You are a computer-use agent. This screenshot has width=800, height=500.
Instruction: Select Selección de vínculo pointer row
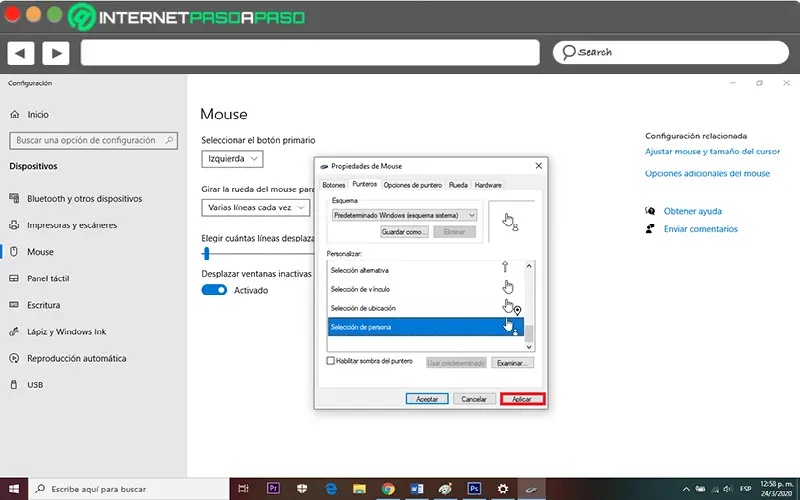426,289
